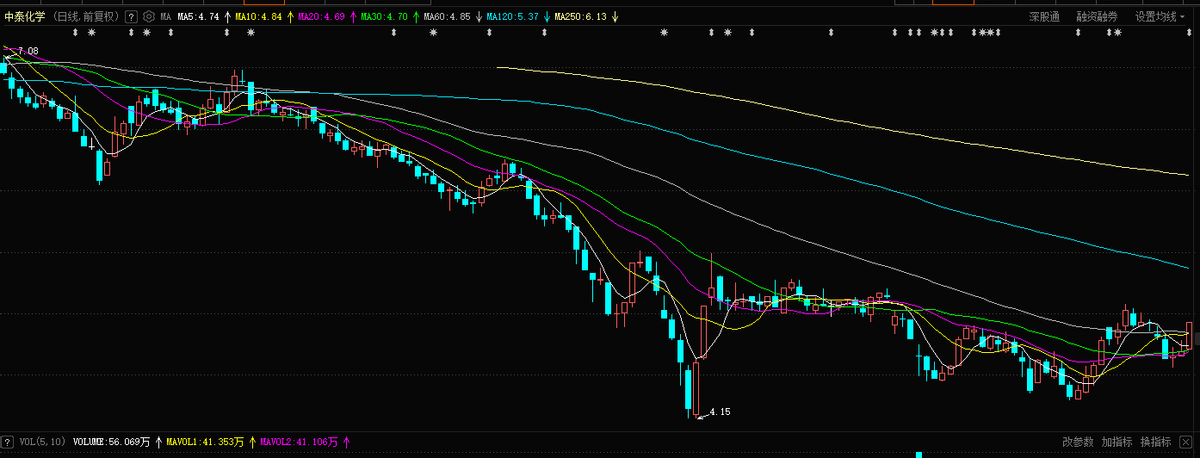Select the 深股通 tab
The width and height of the screenshot is (1200, 458).
(1044, 17)
